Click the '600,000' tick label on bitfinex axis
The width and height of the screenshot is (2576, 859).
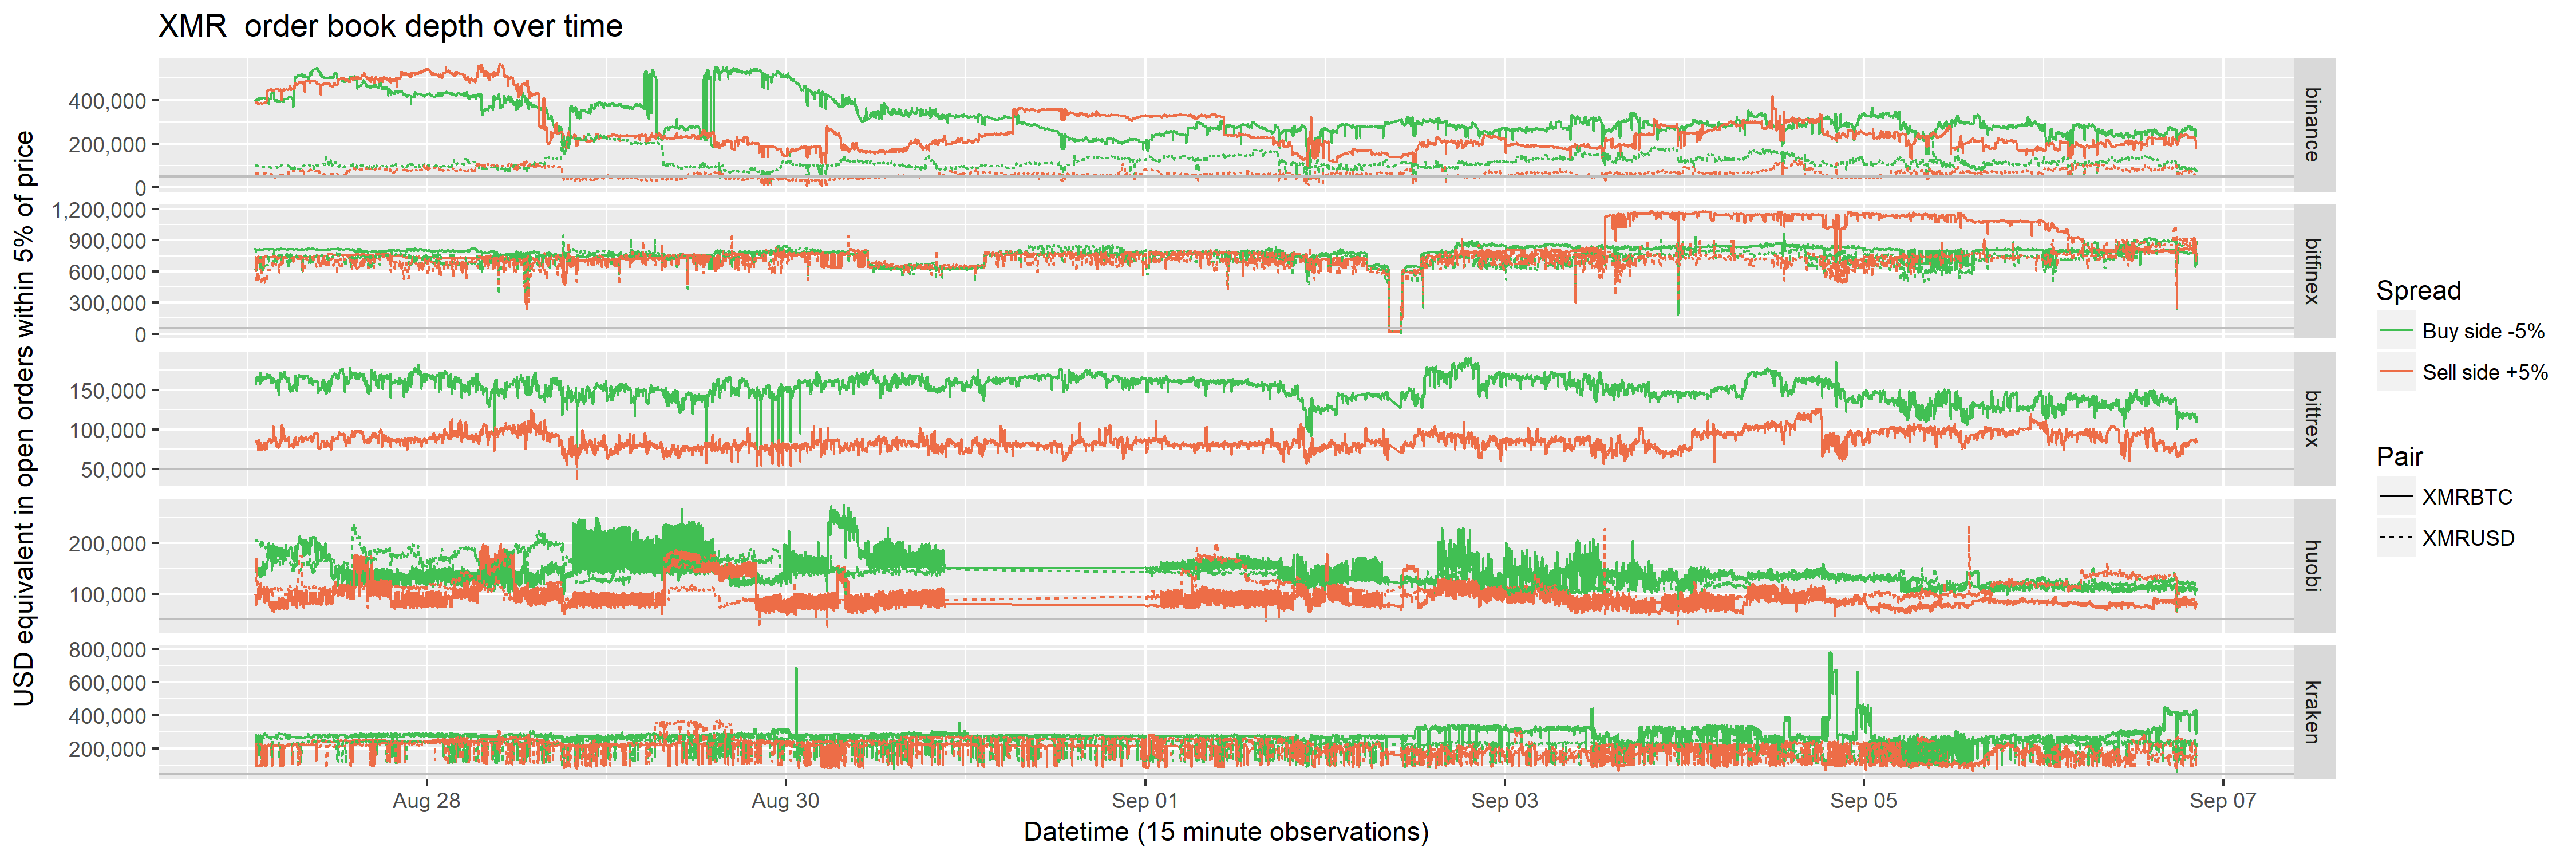point(107,272)
